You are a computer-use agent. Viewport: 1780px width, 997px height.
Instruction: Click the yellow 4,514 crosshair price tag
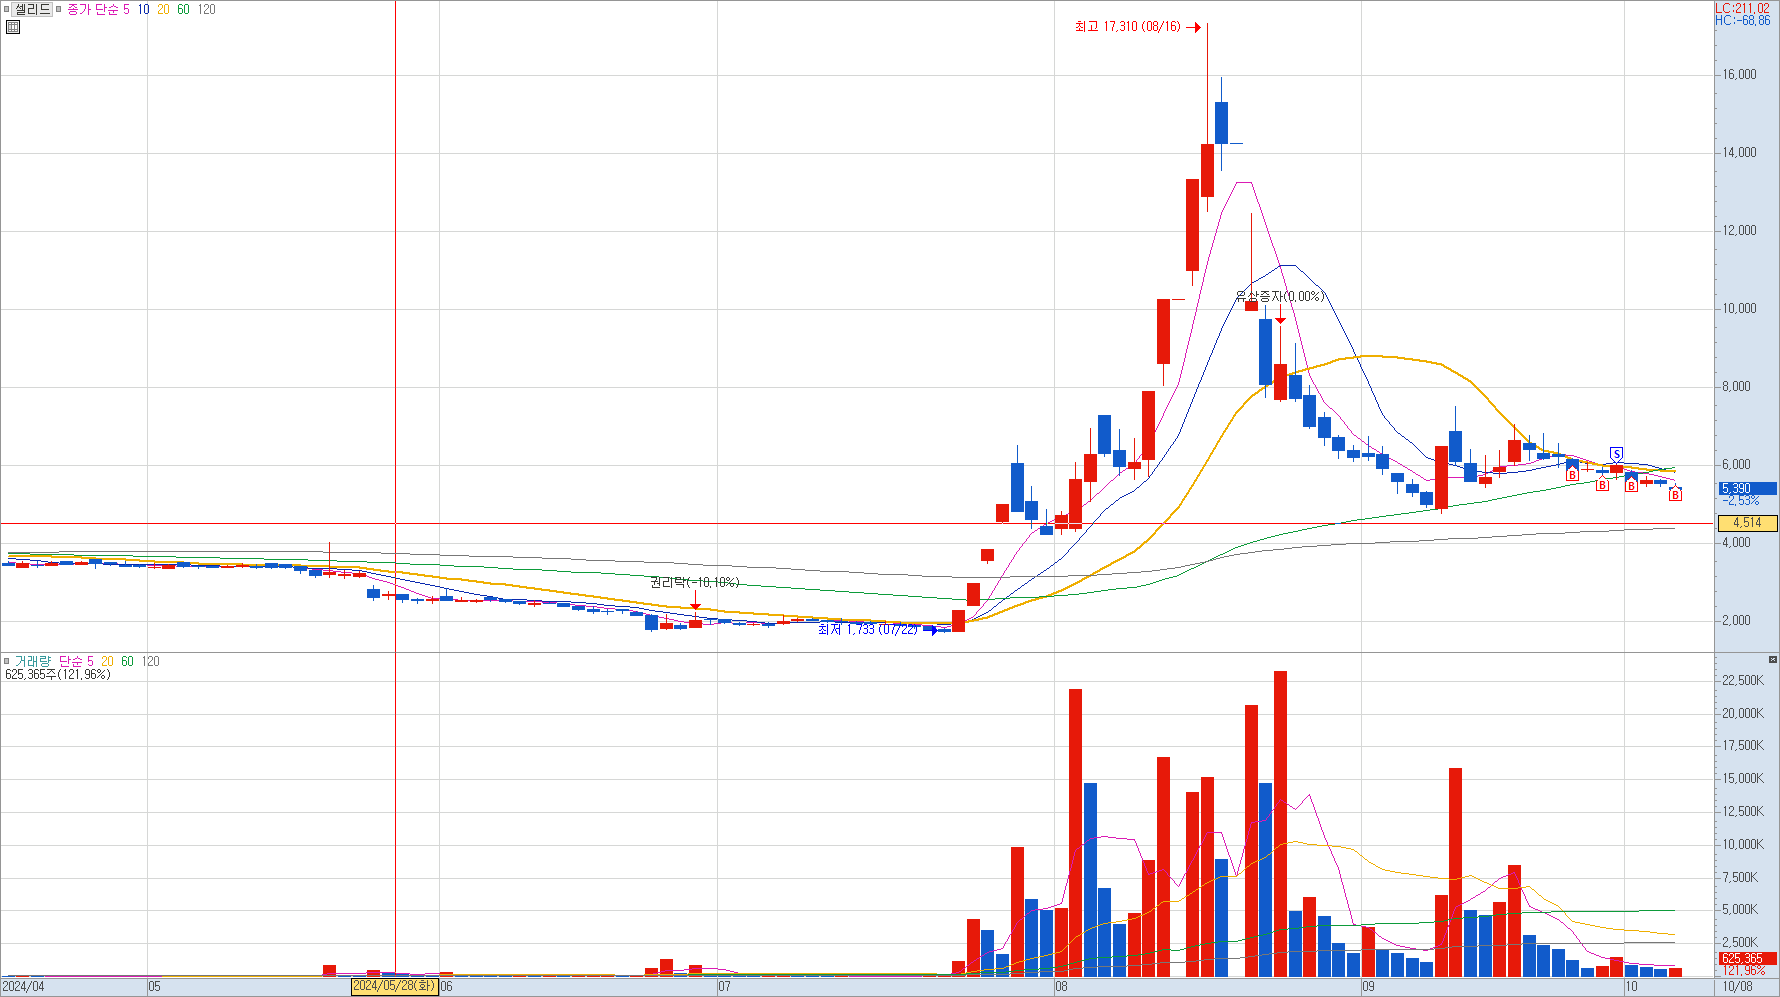point(1747,523)
